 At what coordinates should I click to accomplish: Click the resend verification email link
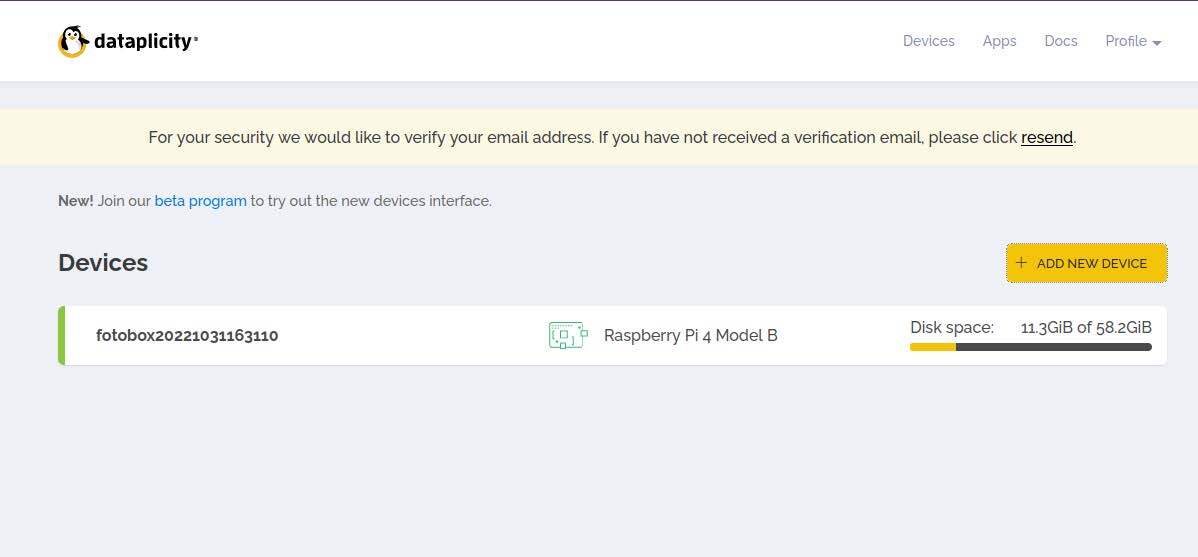tap(1047, 138)
